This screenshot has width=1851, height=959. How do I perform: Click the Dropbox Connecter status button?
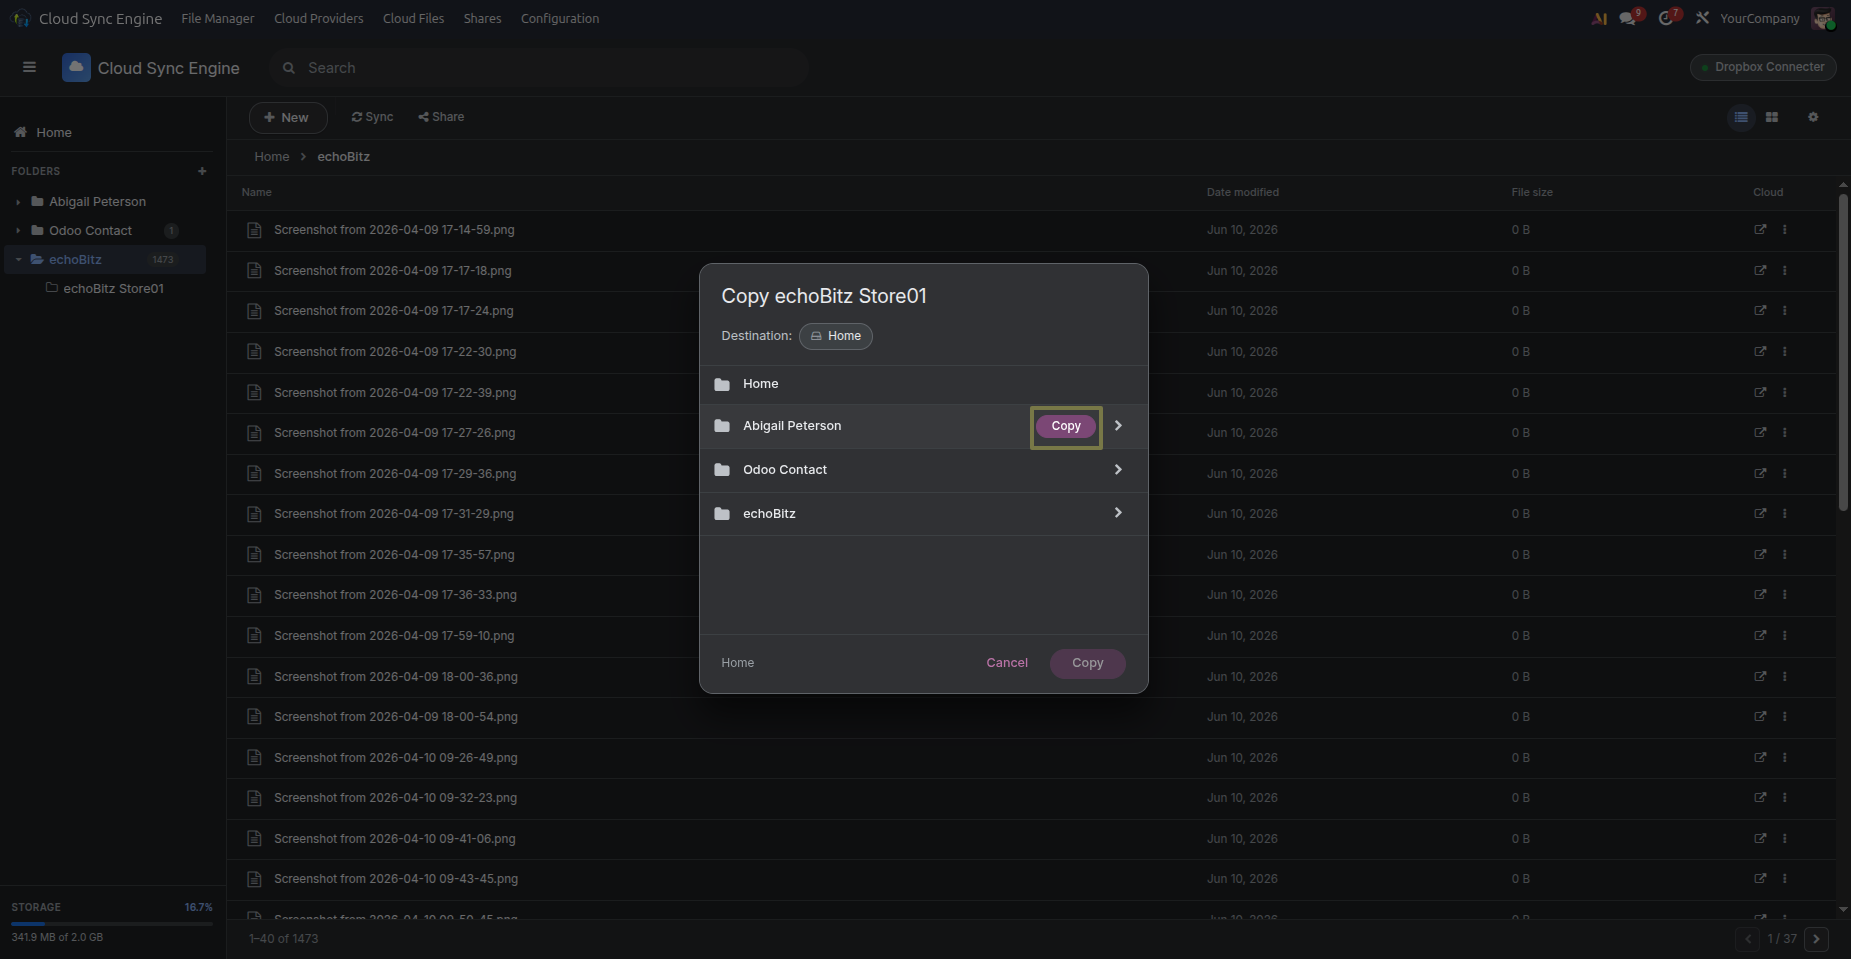[x=1763, y=67]
